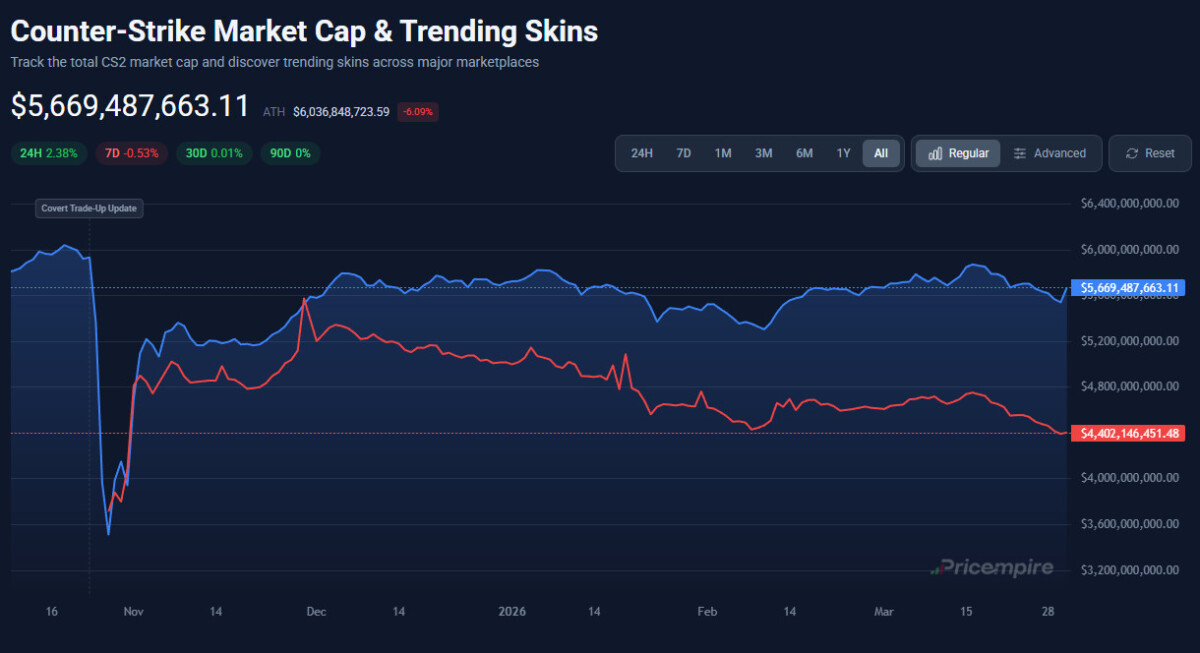The image size is (1200, 653).
Task: Click the refresh arrows icon on Reset
Action: pos(1132,154)
